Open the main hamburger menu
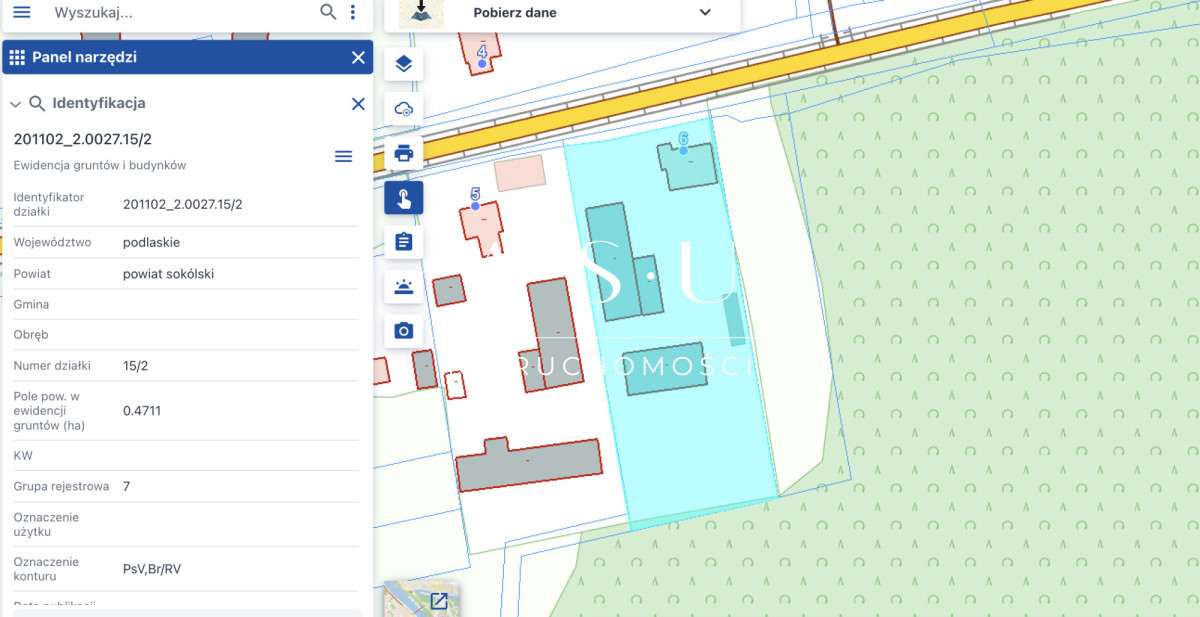This screenshot has height=617, width=1200. click(21, 12)
